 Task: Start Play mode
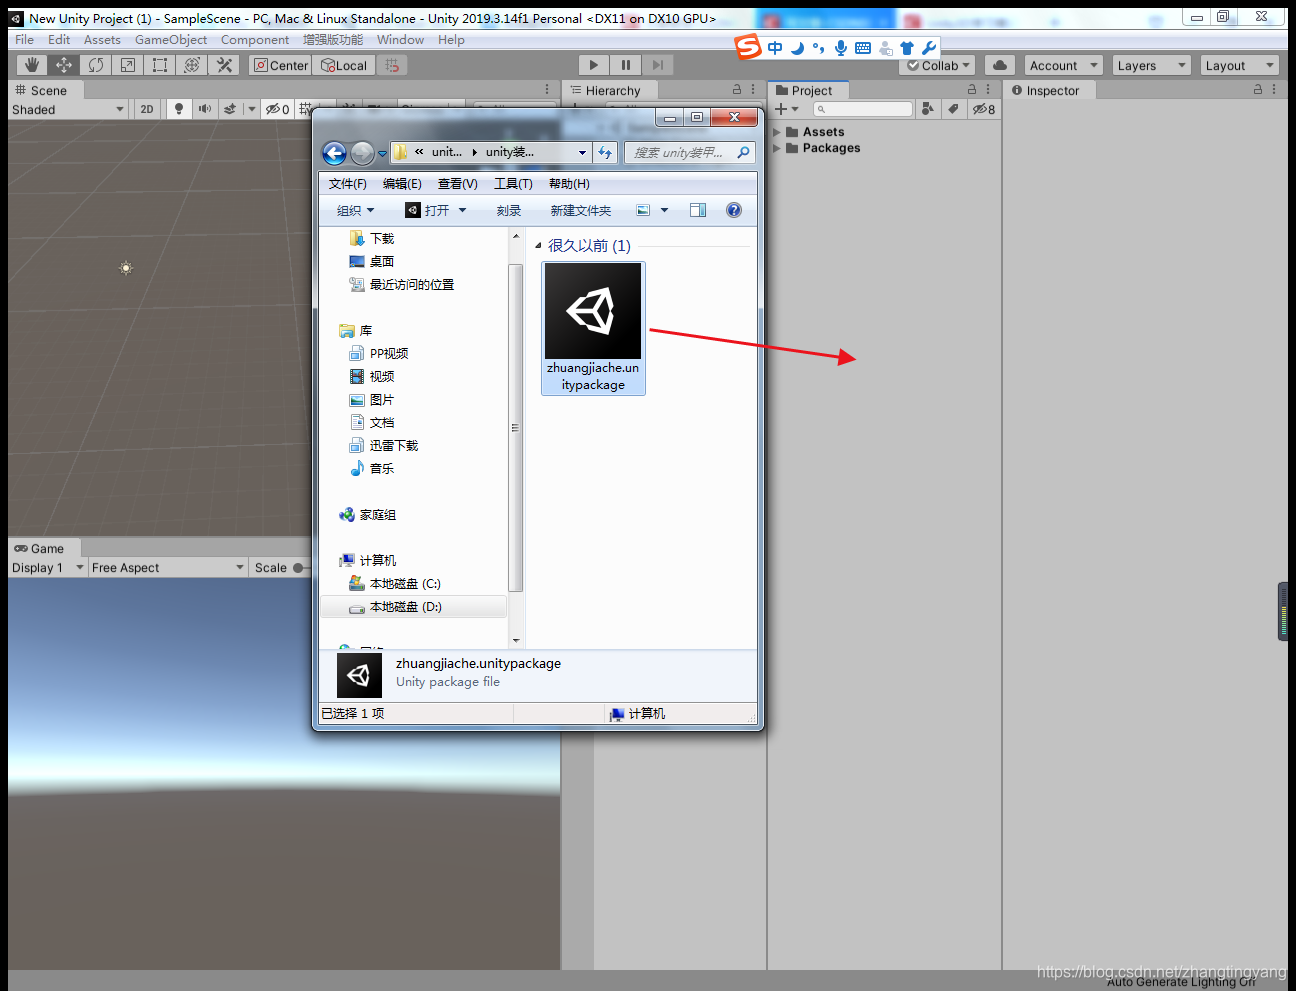594,65
